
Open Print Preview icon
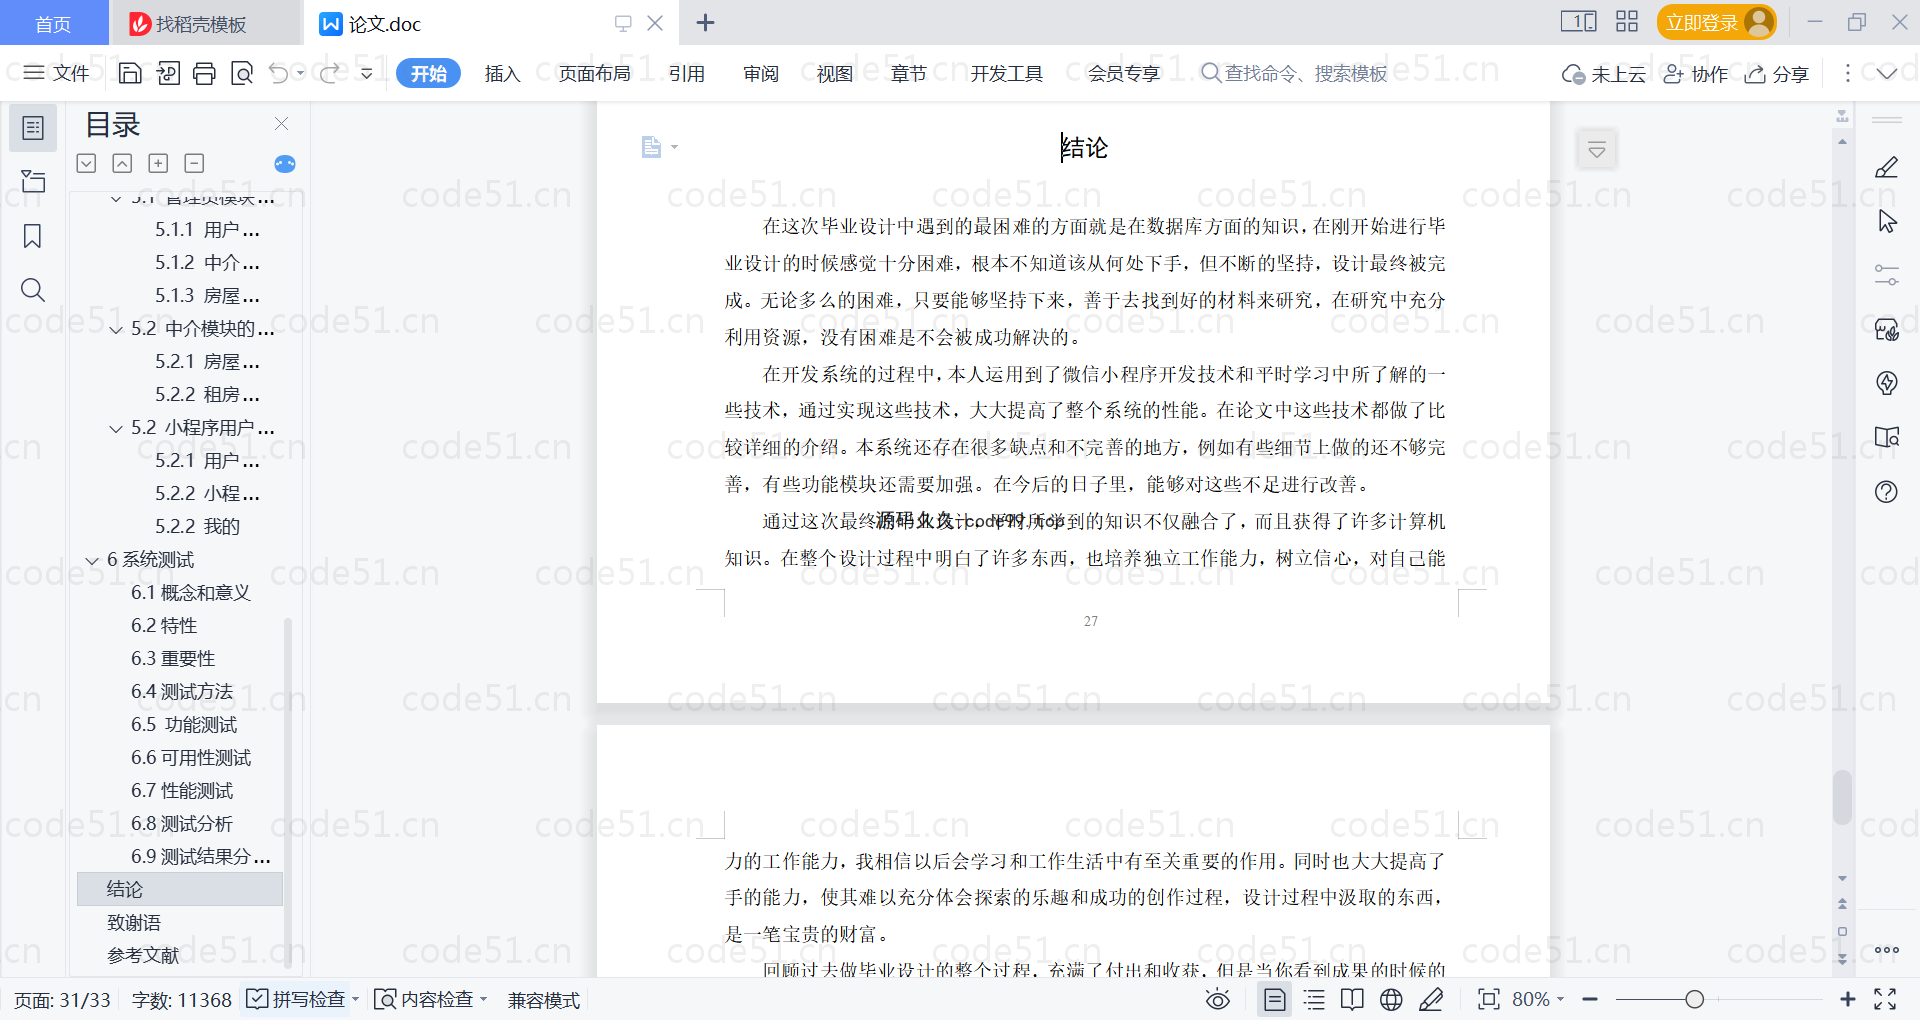[242, 73]
